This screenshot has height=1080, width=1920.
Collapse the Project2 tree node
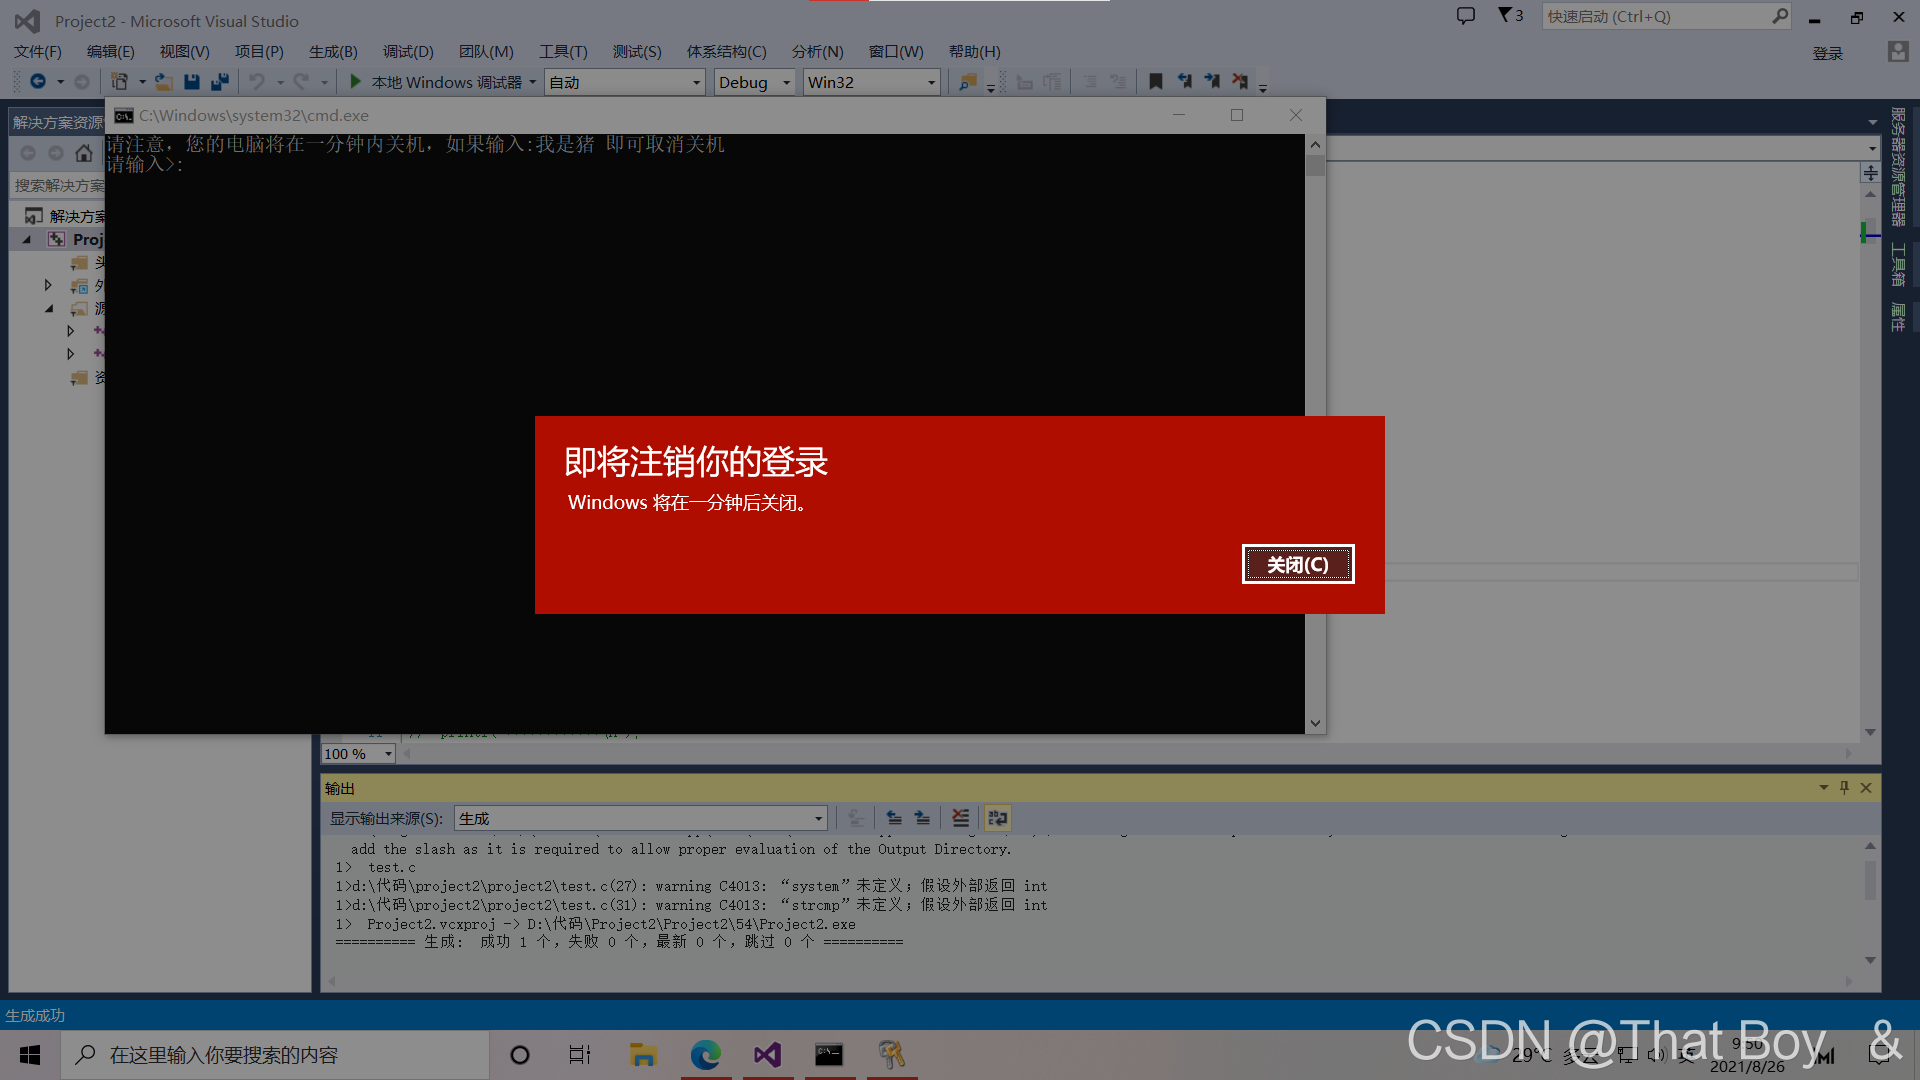point(27,240)
